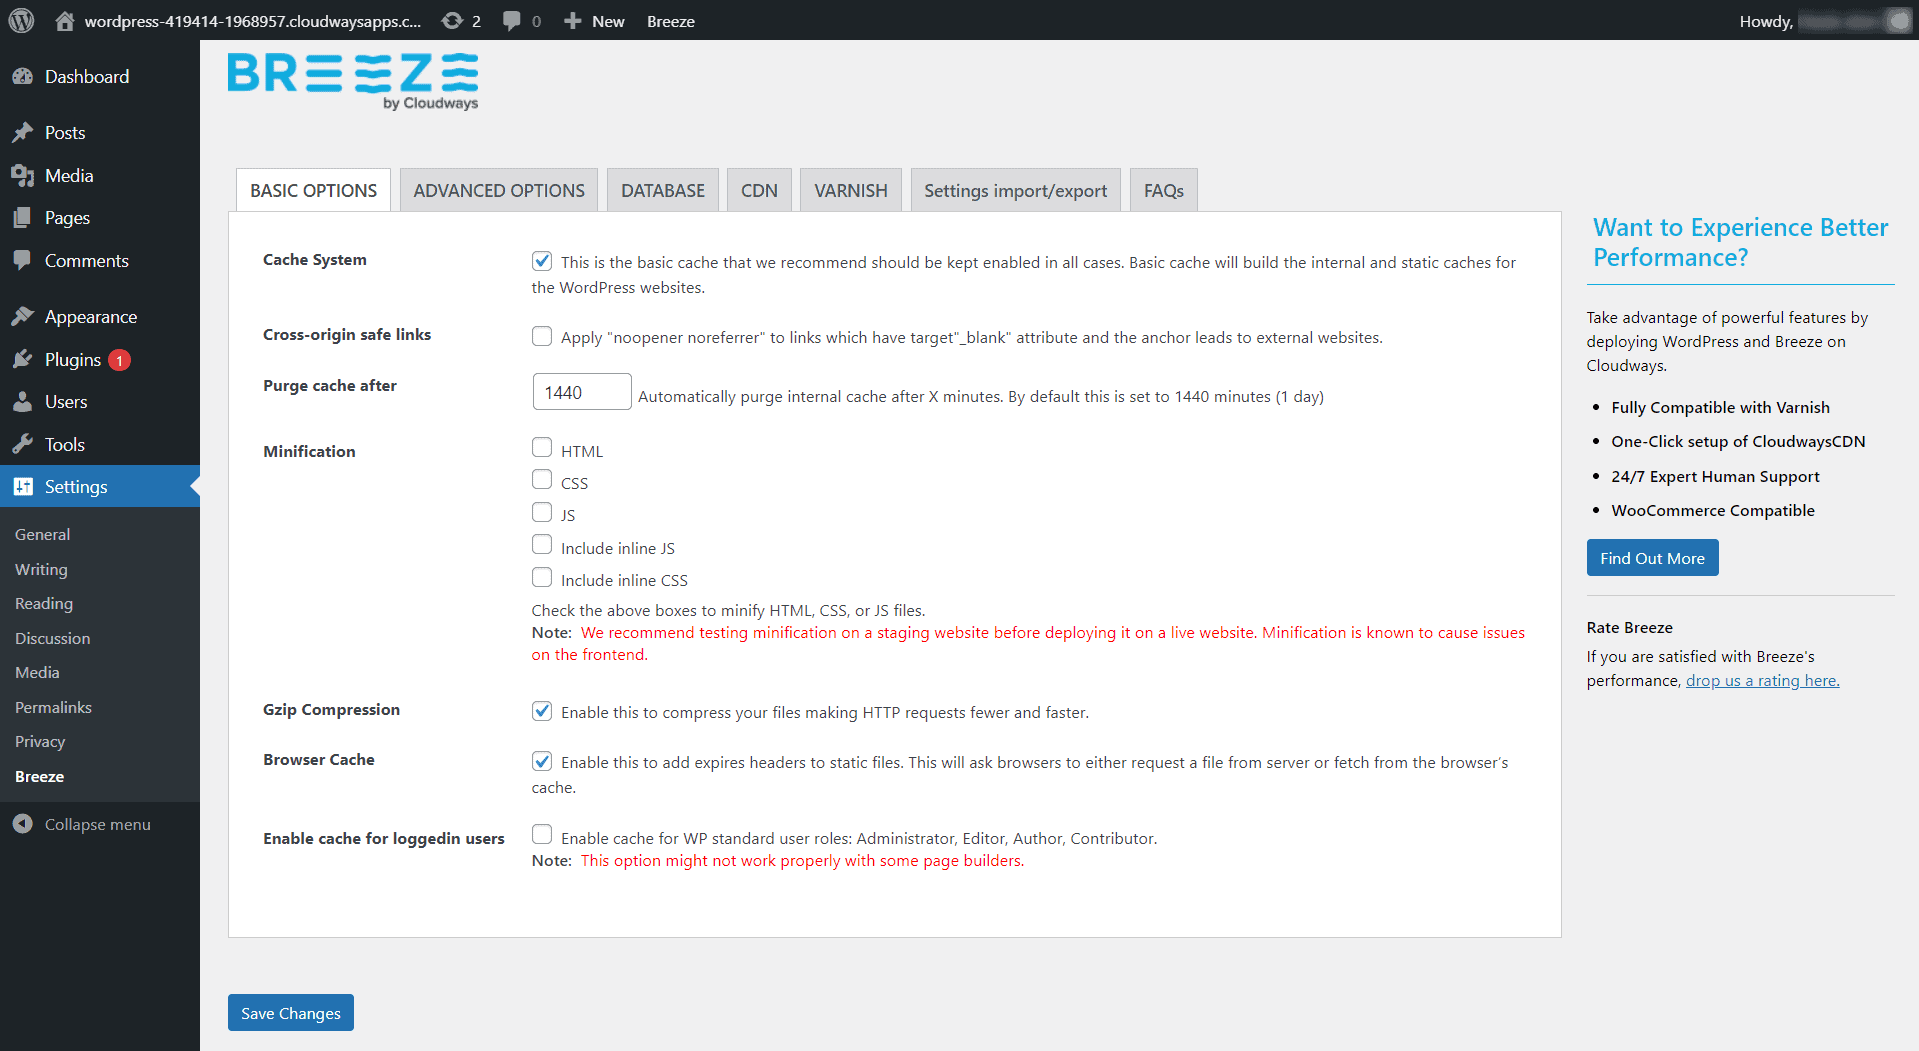Click the Purge cache after minutes field

pos(581,392)
